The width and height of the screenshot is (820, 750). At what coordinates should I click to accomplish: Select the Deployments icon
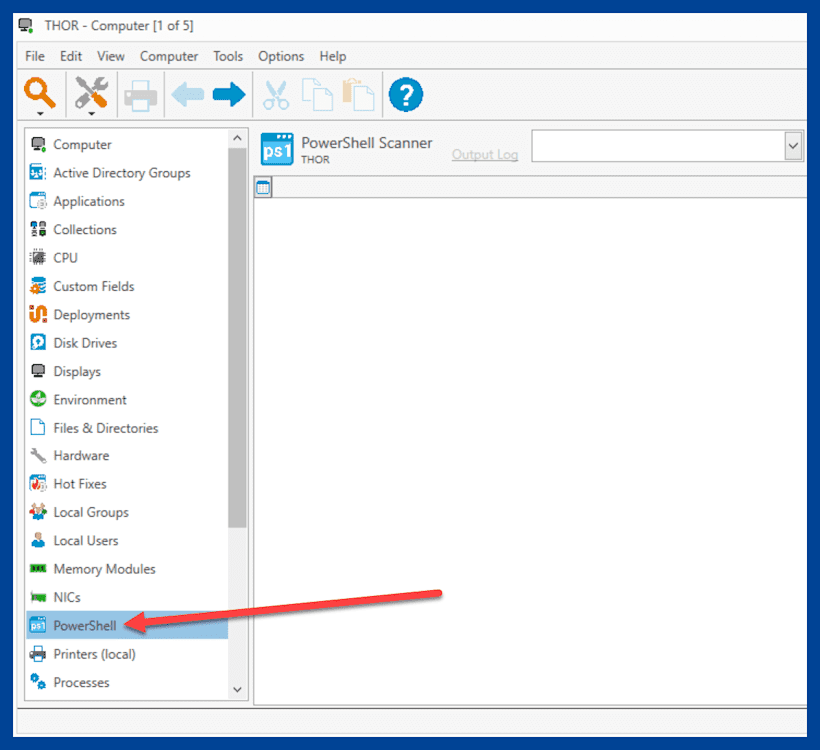38,314
